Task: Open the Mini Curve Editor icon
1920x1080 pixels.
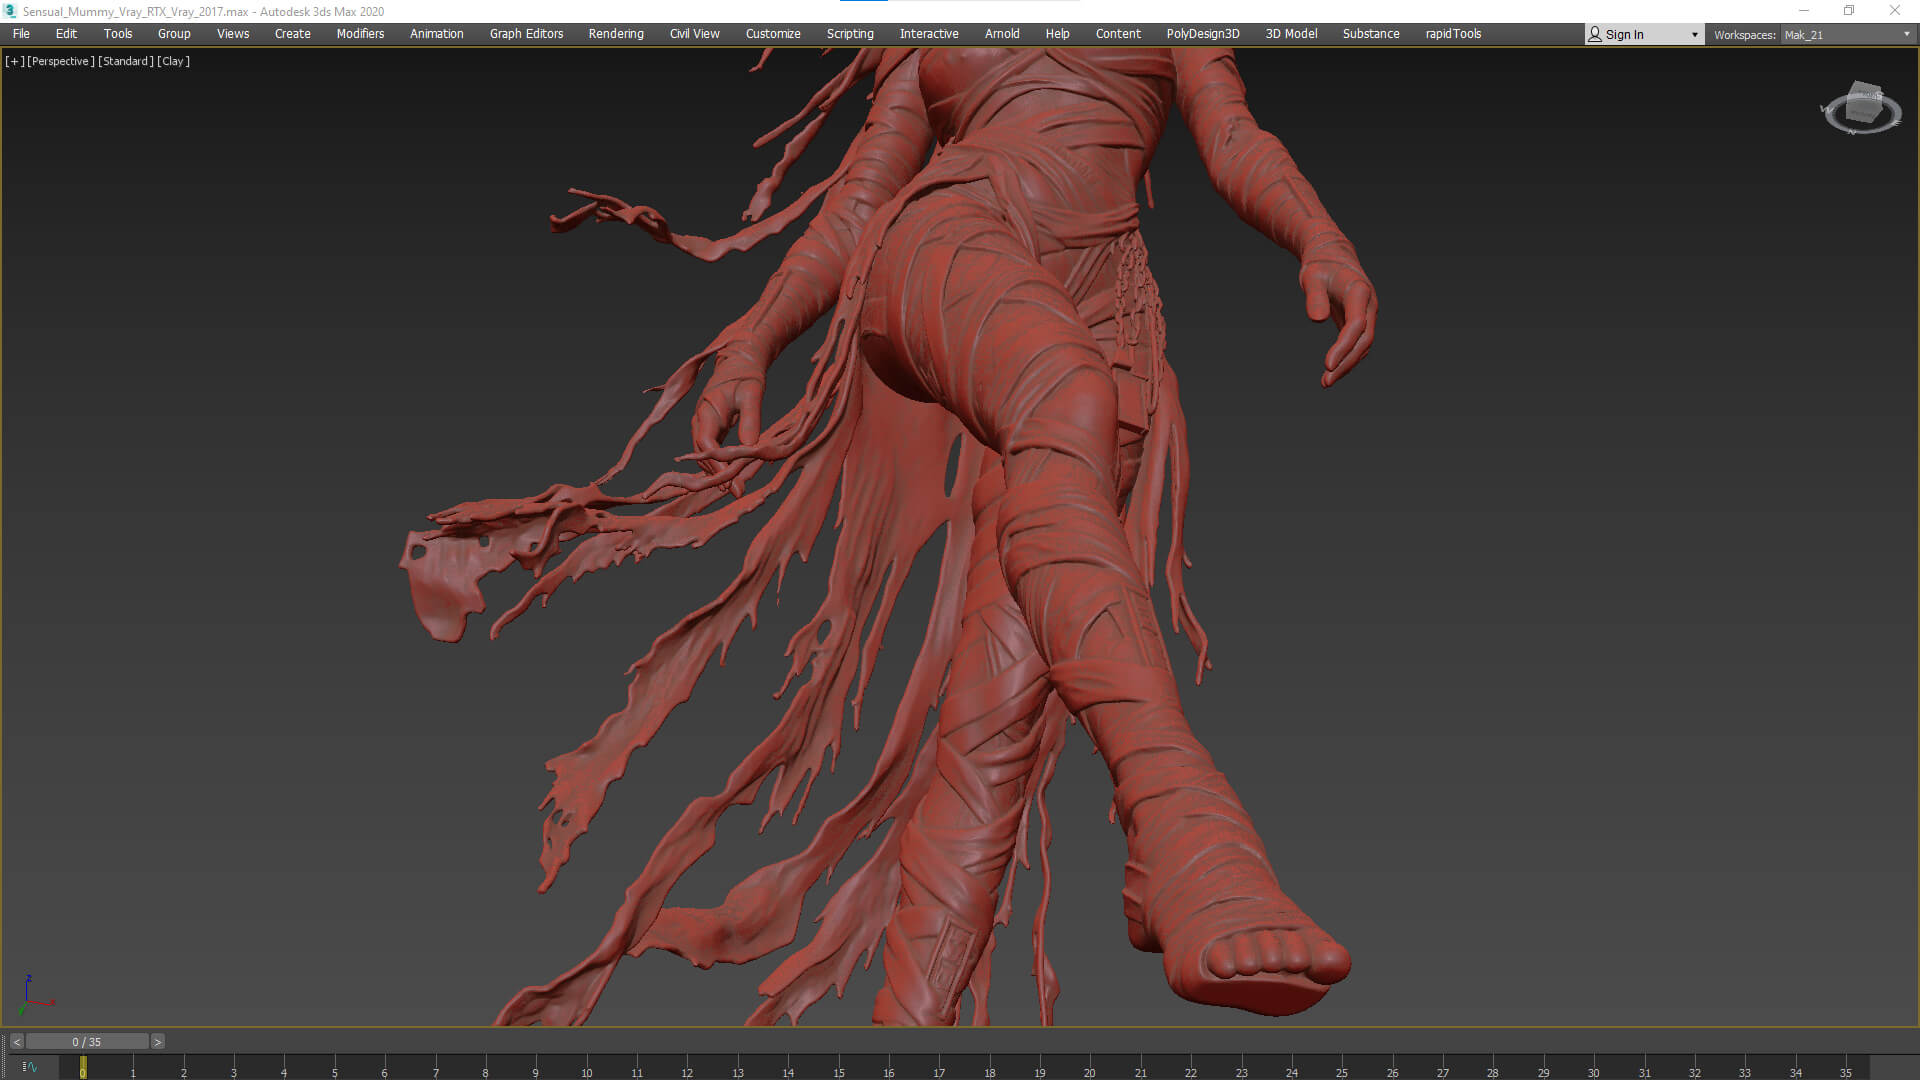Action: point(29,1067)
